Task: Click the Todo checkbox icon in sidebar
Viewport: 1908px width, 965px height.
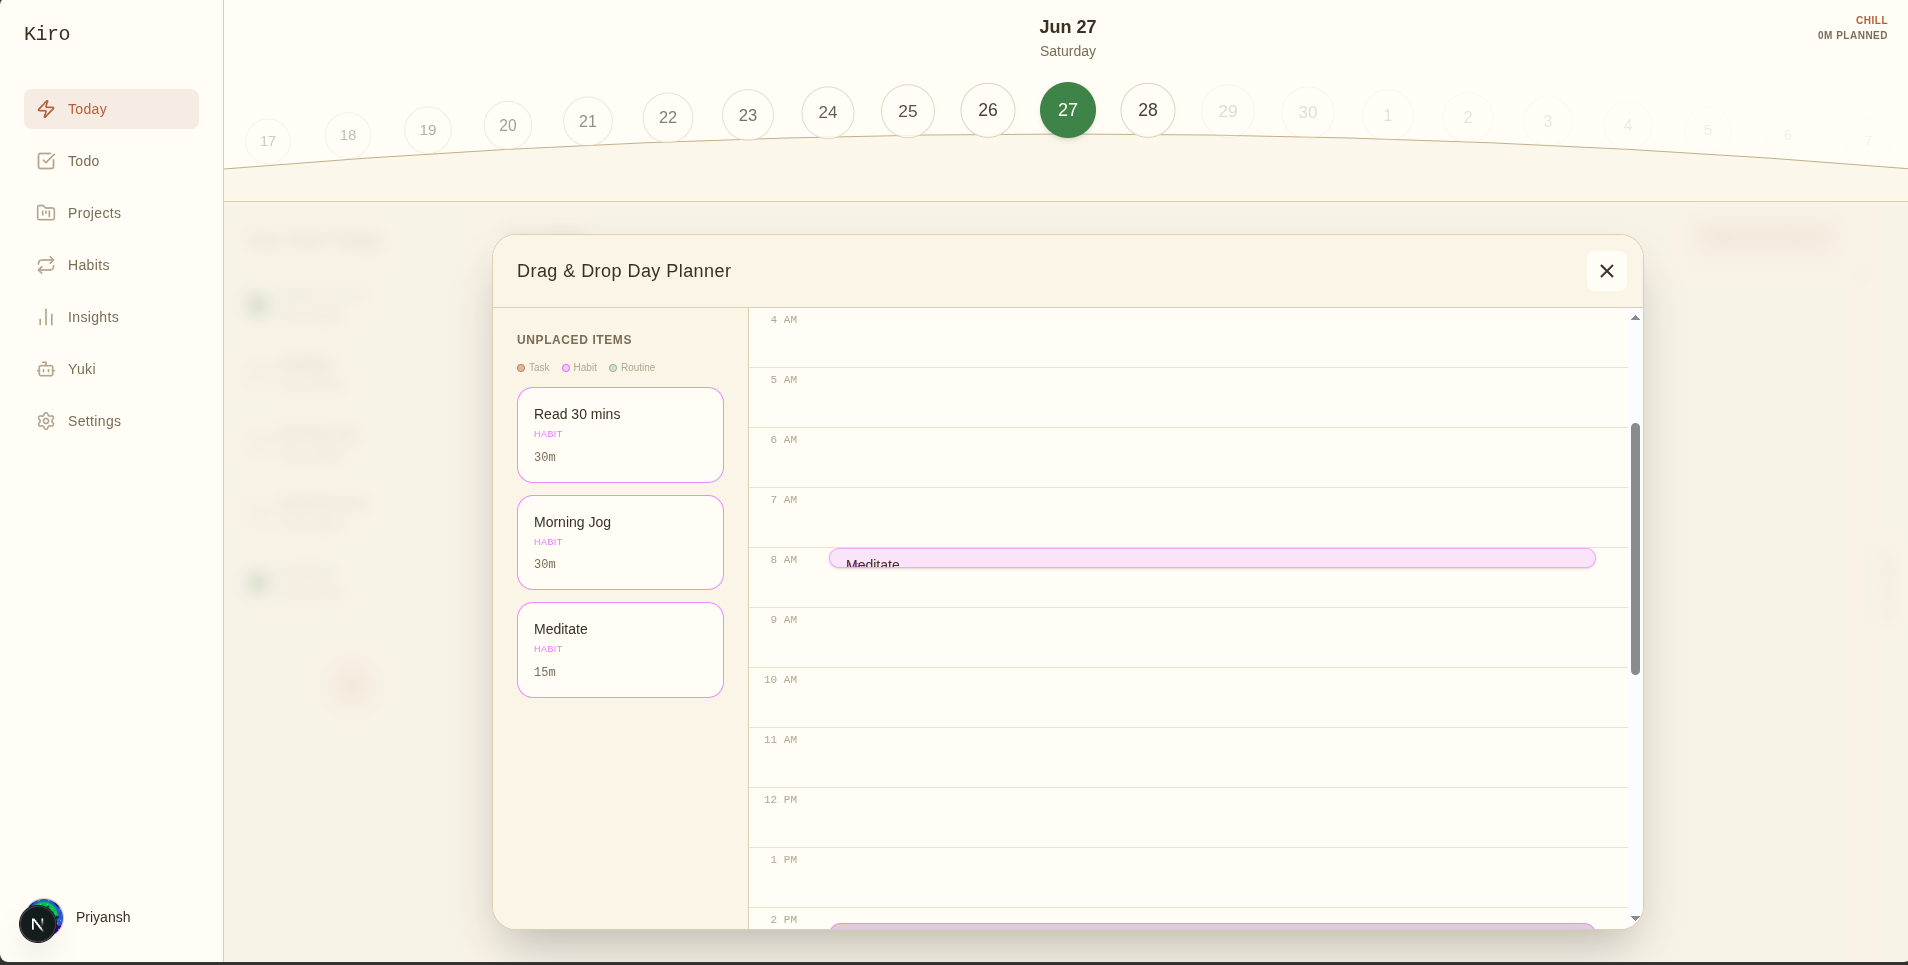Action: pos(46,161)
